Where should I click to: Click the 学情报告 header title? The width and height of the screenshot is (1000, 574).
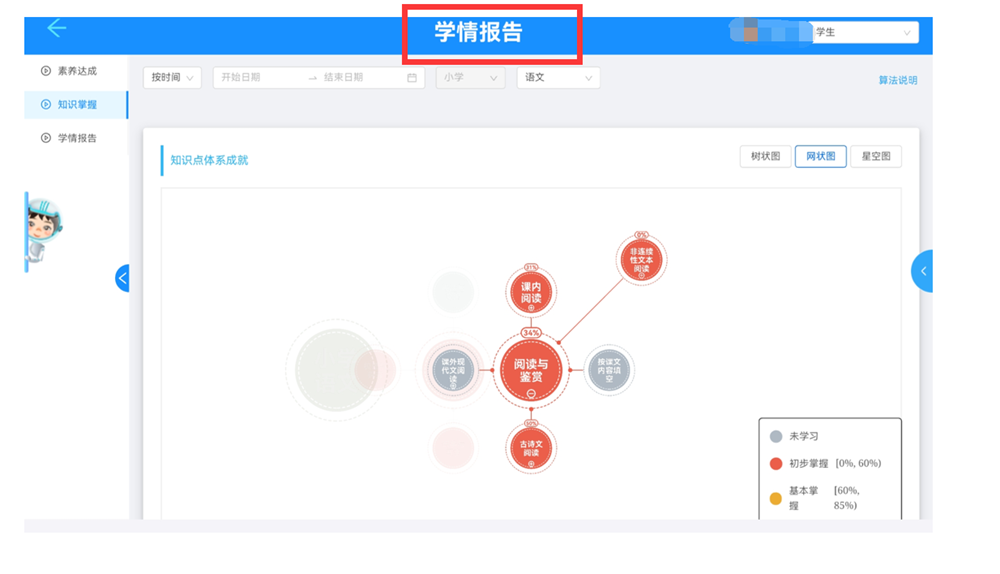478,32
